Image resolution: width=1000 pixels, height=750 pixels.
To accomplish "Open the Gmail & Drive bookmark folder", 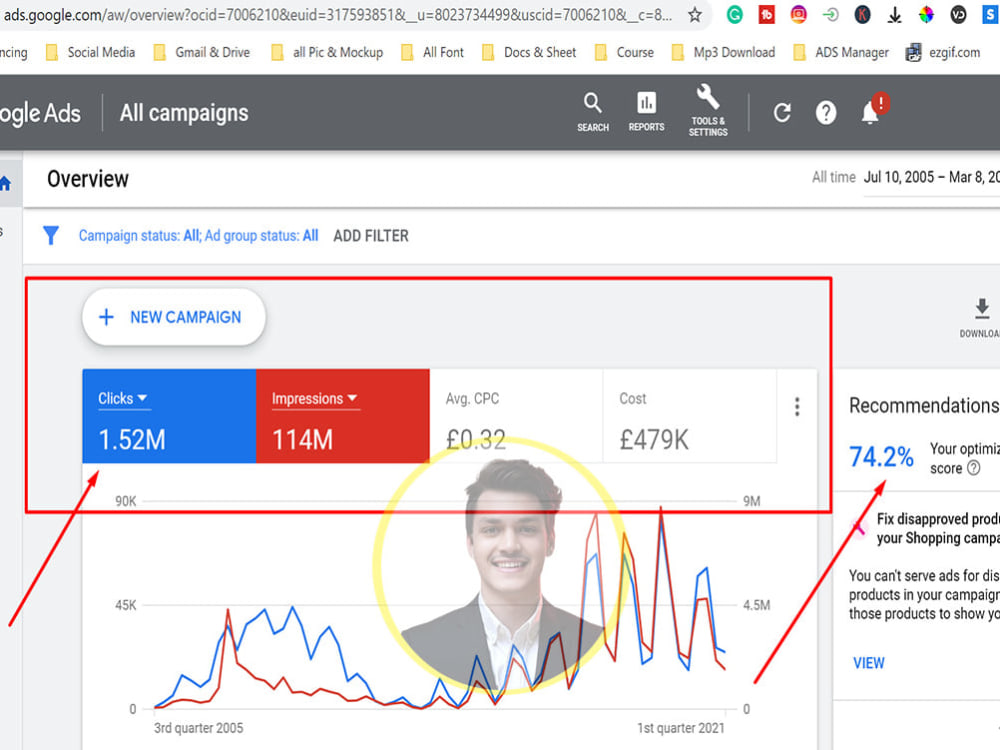I will pos(202,52).
